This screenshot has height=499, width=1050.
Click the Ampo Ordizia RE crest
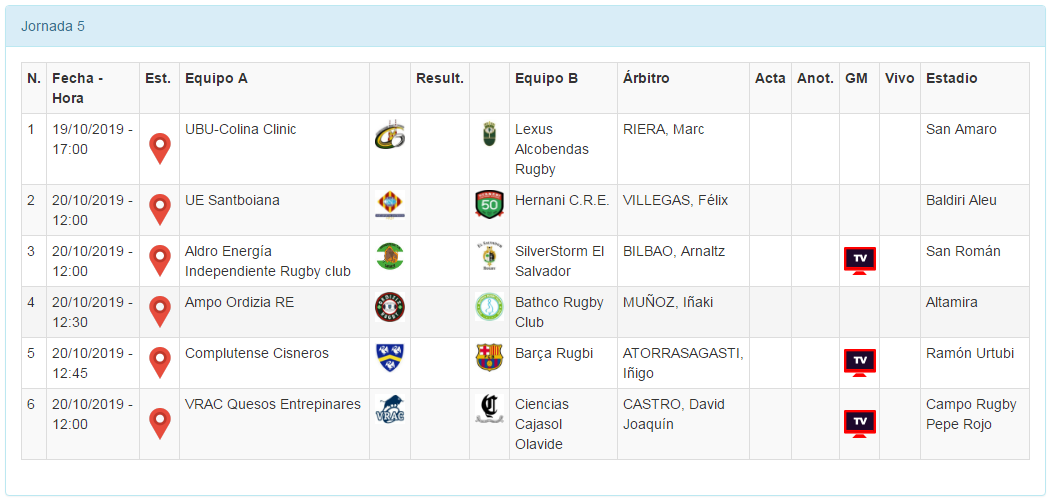click(389, 306)
